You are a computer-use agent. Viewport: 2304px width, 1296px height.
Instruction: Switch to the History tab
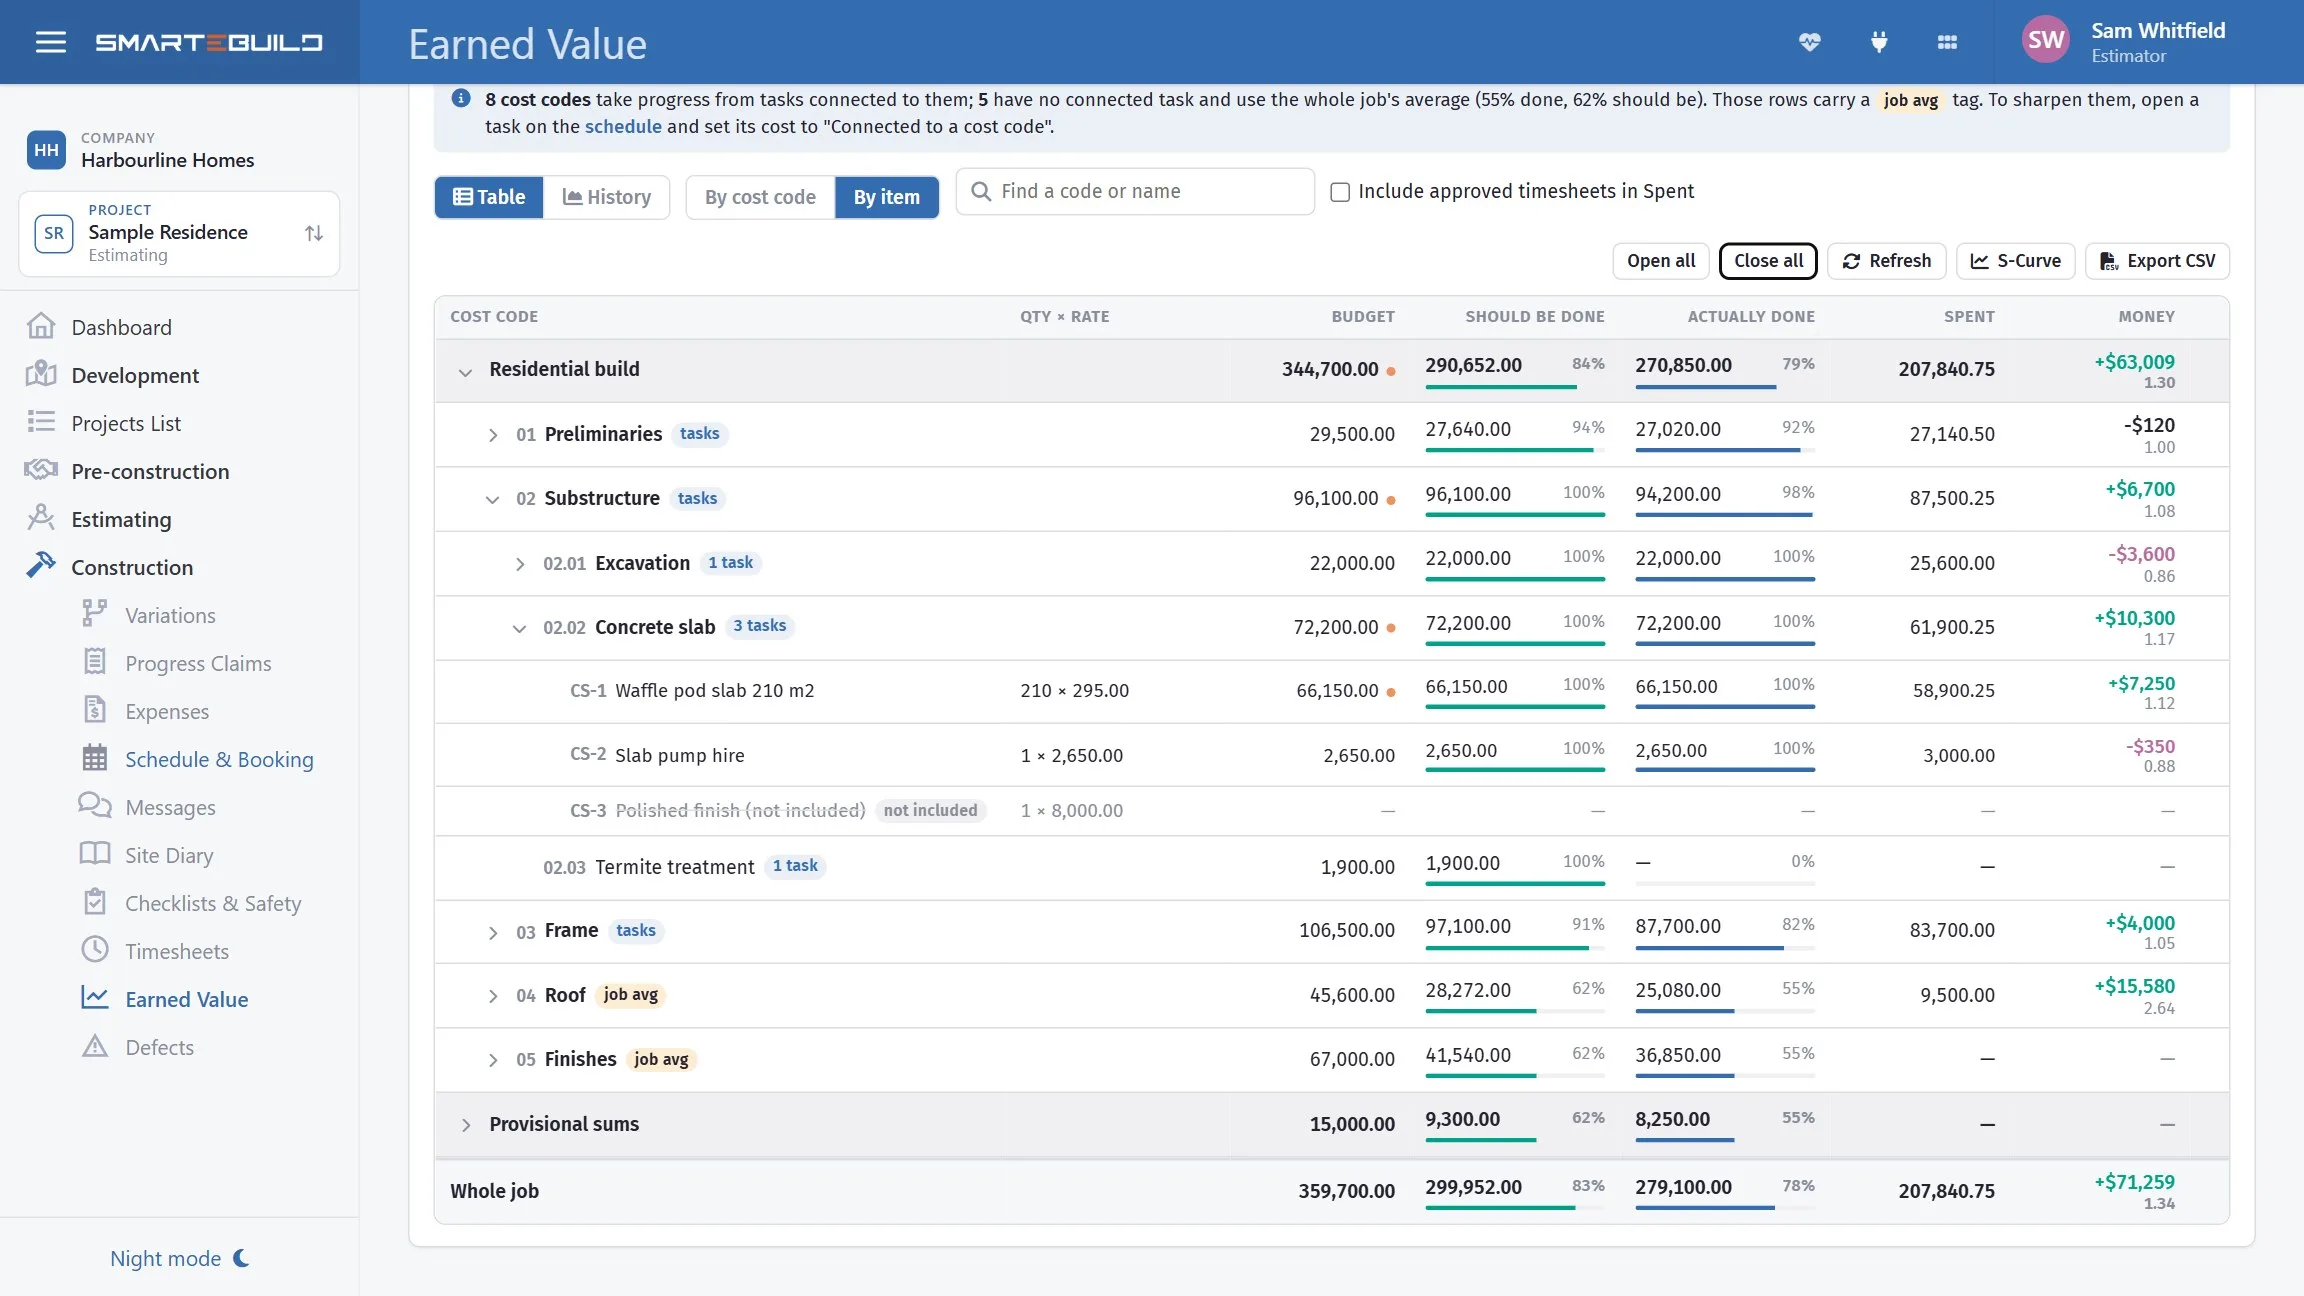coord(607,197)
